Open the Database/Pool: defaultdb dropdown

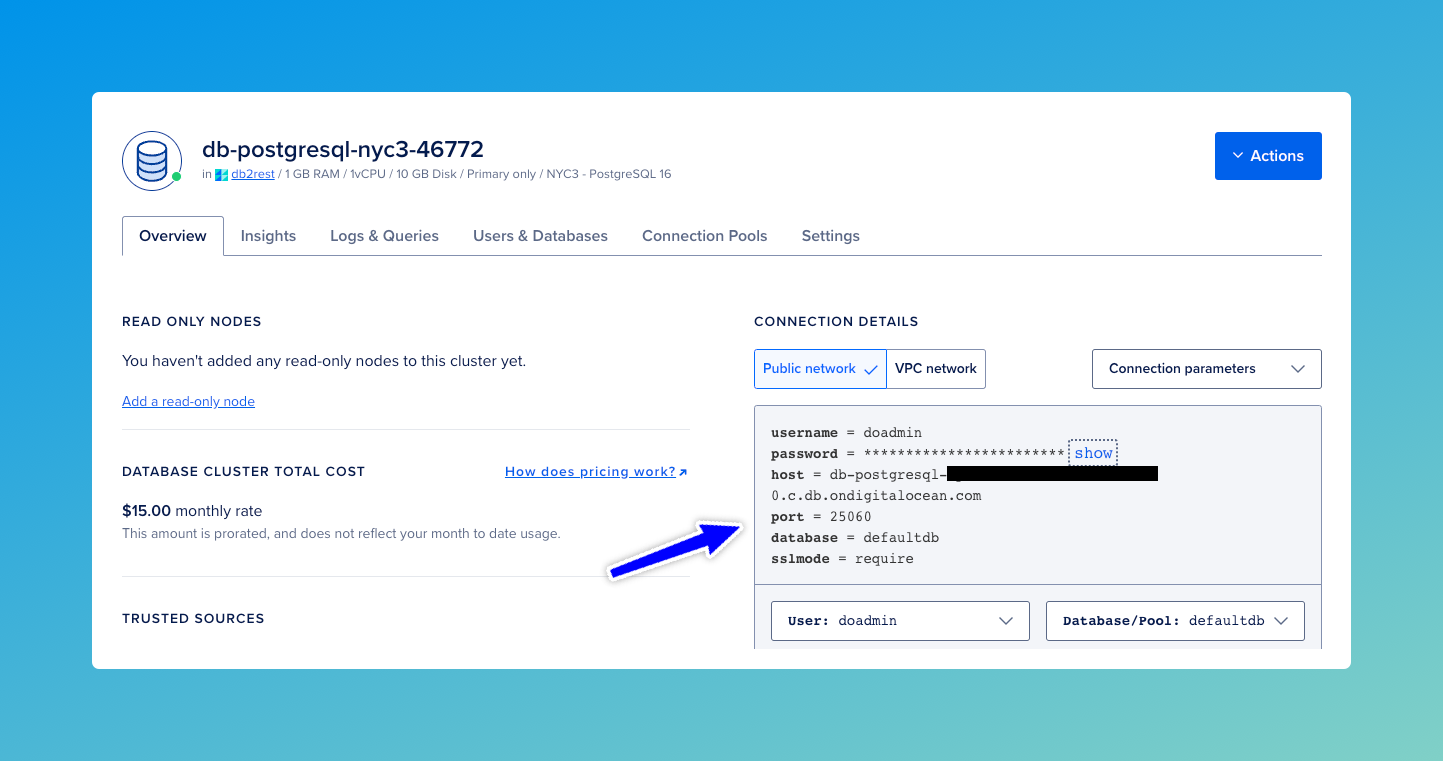(x=1175, y=620)
